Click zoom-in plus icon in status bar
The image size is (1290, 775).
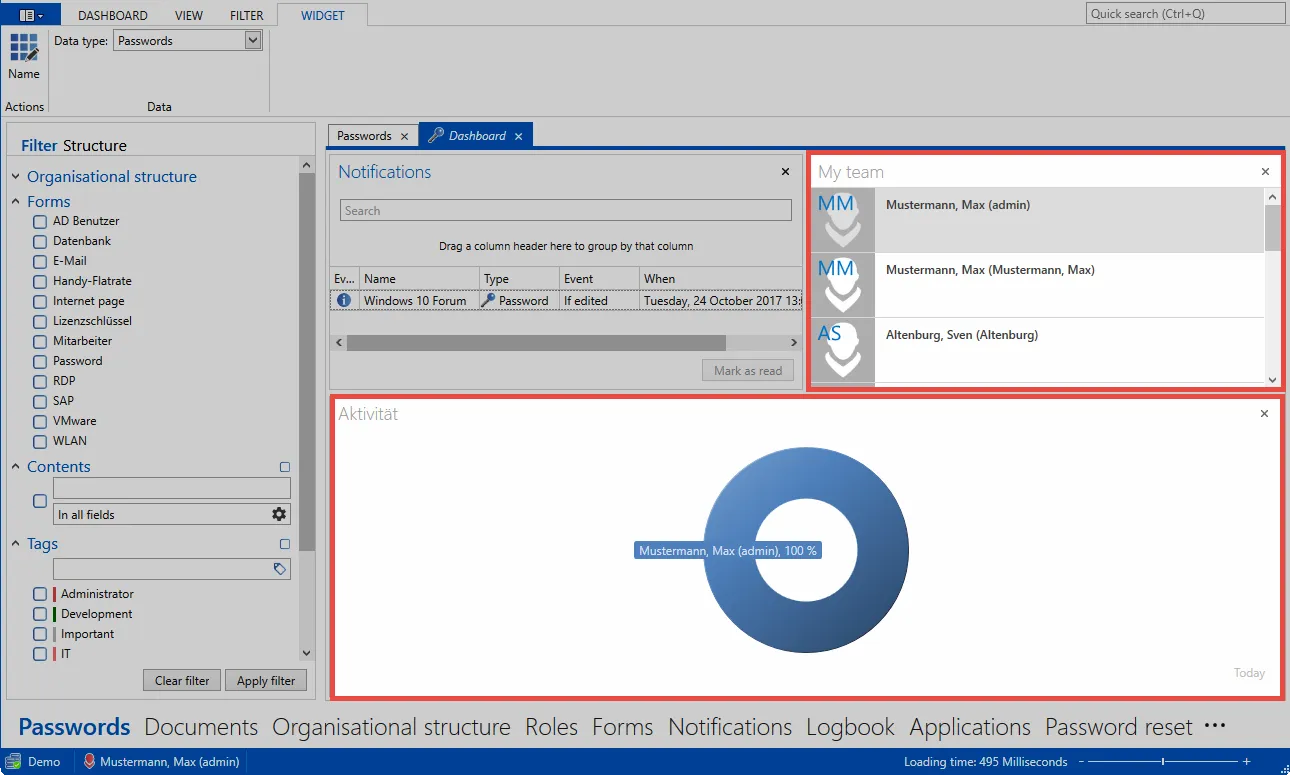click(1246, 762)
